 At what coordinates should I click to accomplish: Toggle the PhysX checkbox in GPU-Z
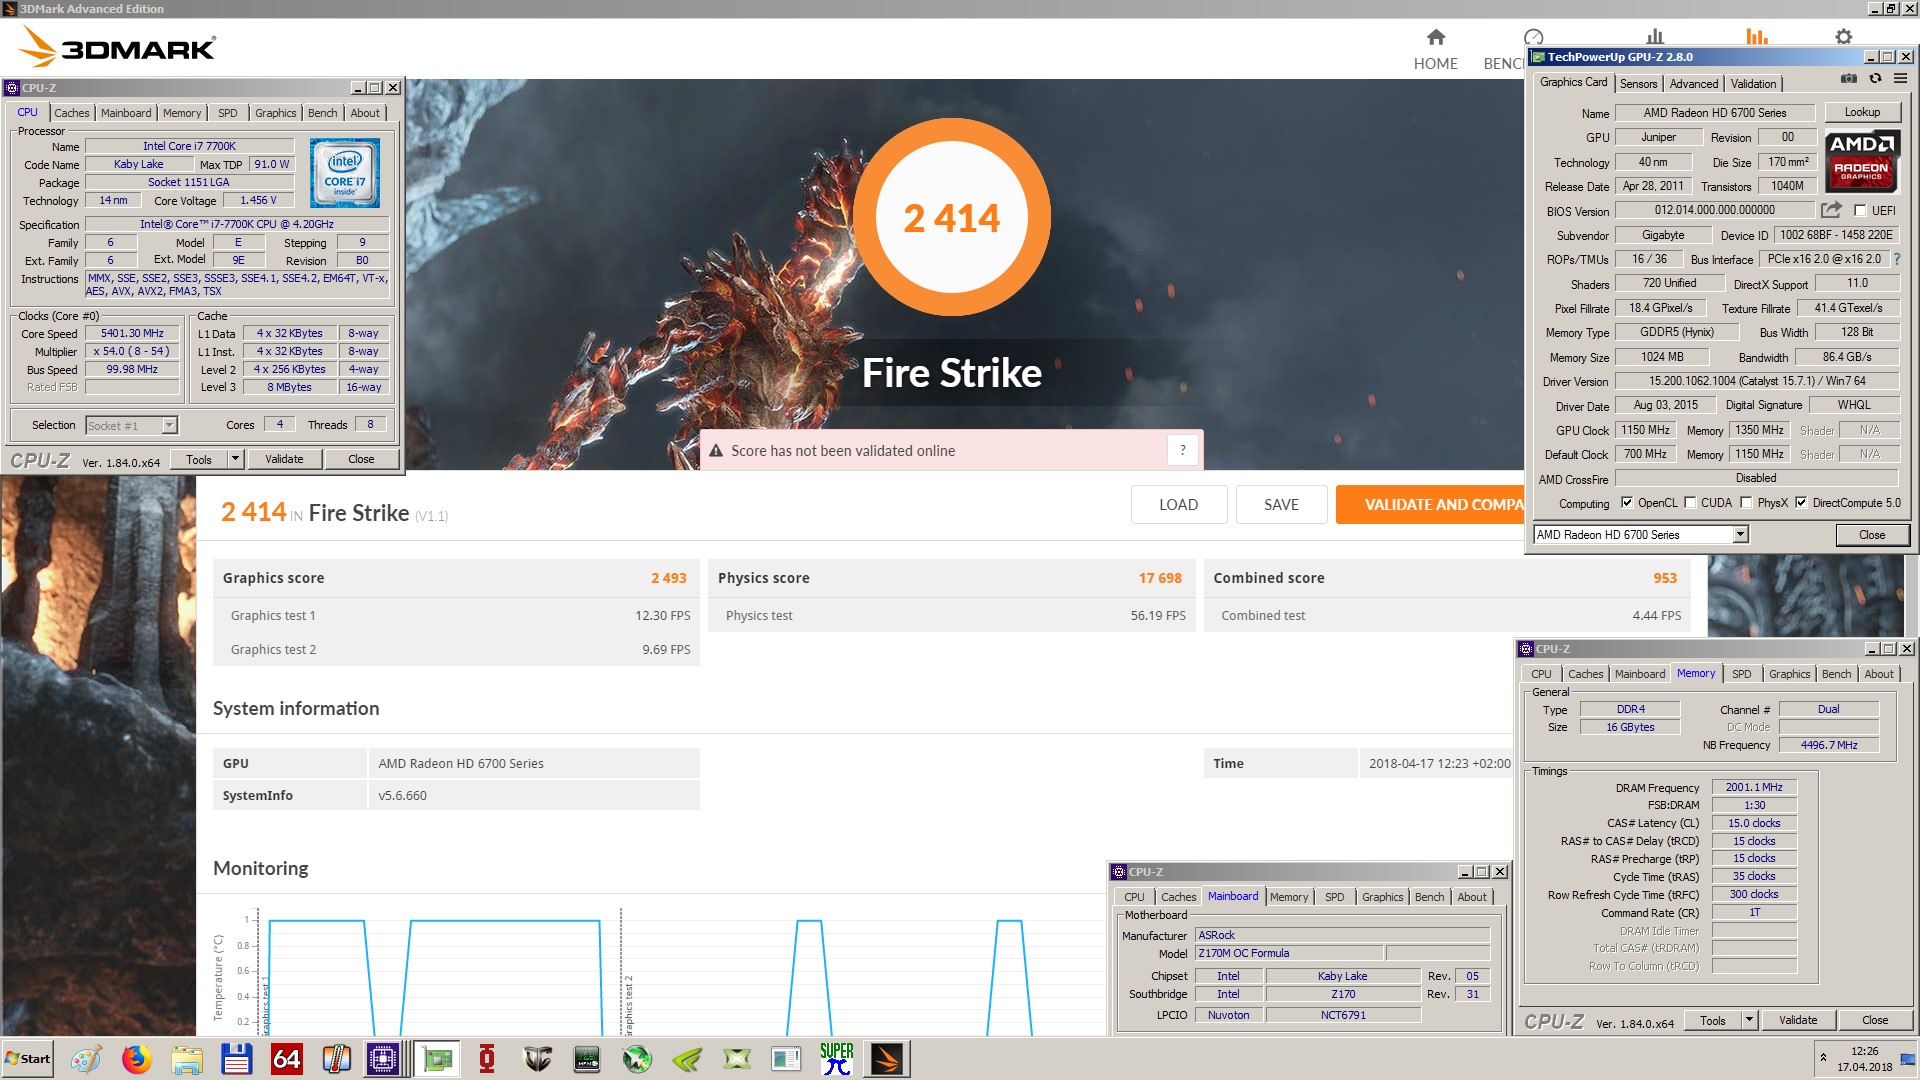tap(1746, 503)
